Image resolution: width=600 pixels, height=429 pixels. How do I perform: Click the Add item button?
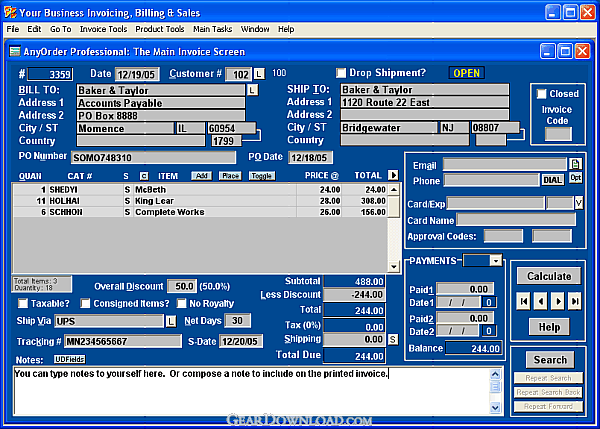click(x=201, y=176)
